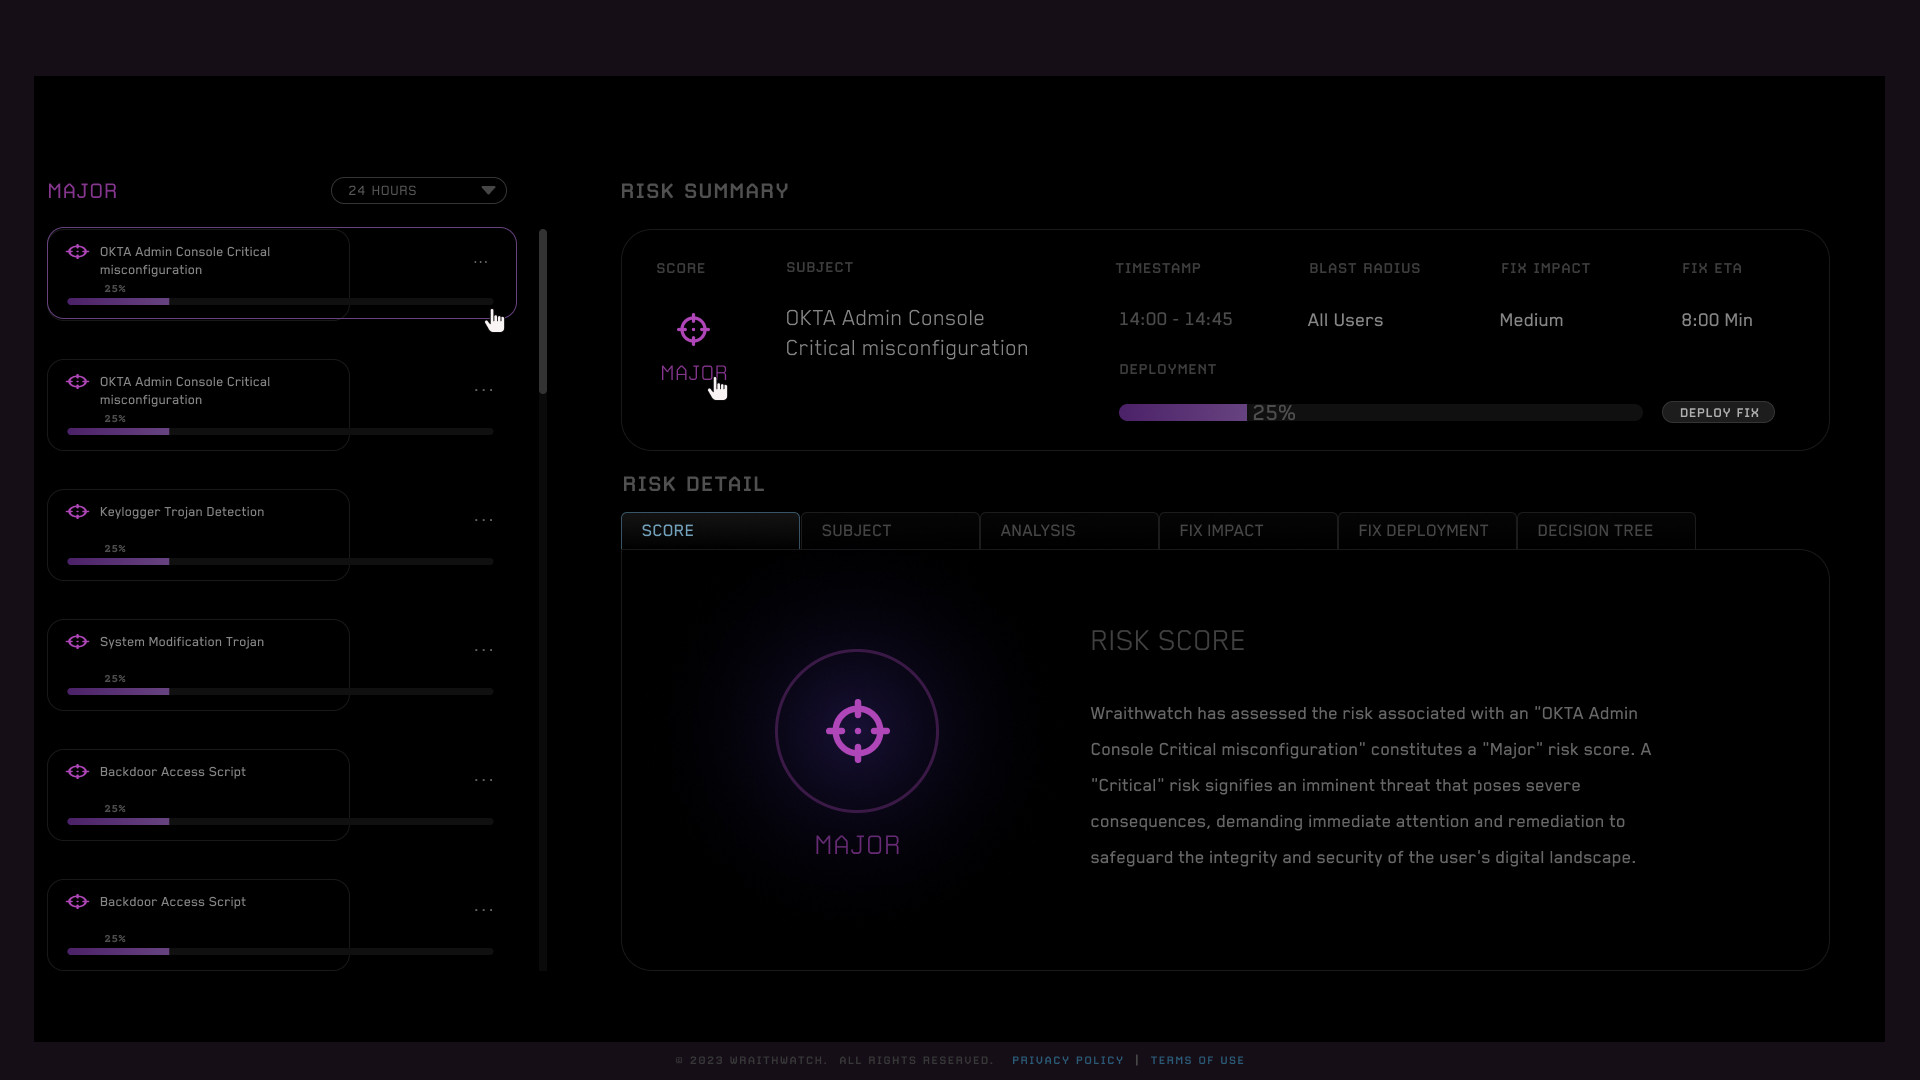
Task: Open three-dot menu on selected OKTA card
Action: 481,262
